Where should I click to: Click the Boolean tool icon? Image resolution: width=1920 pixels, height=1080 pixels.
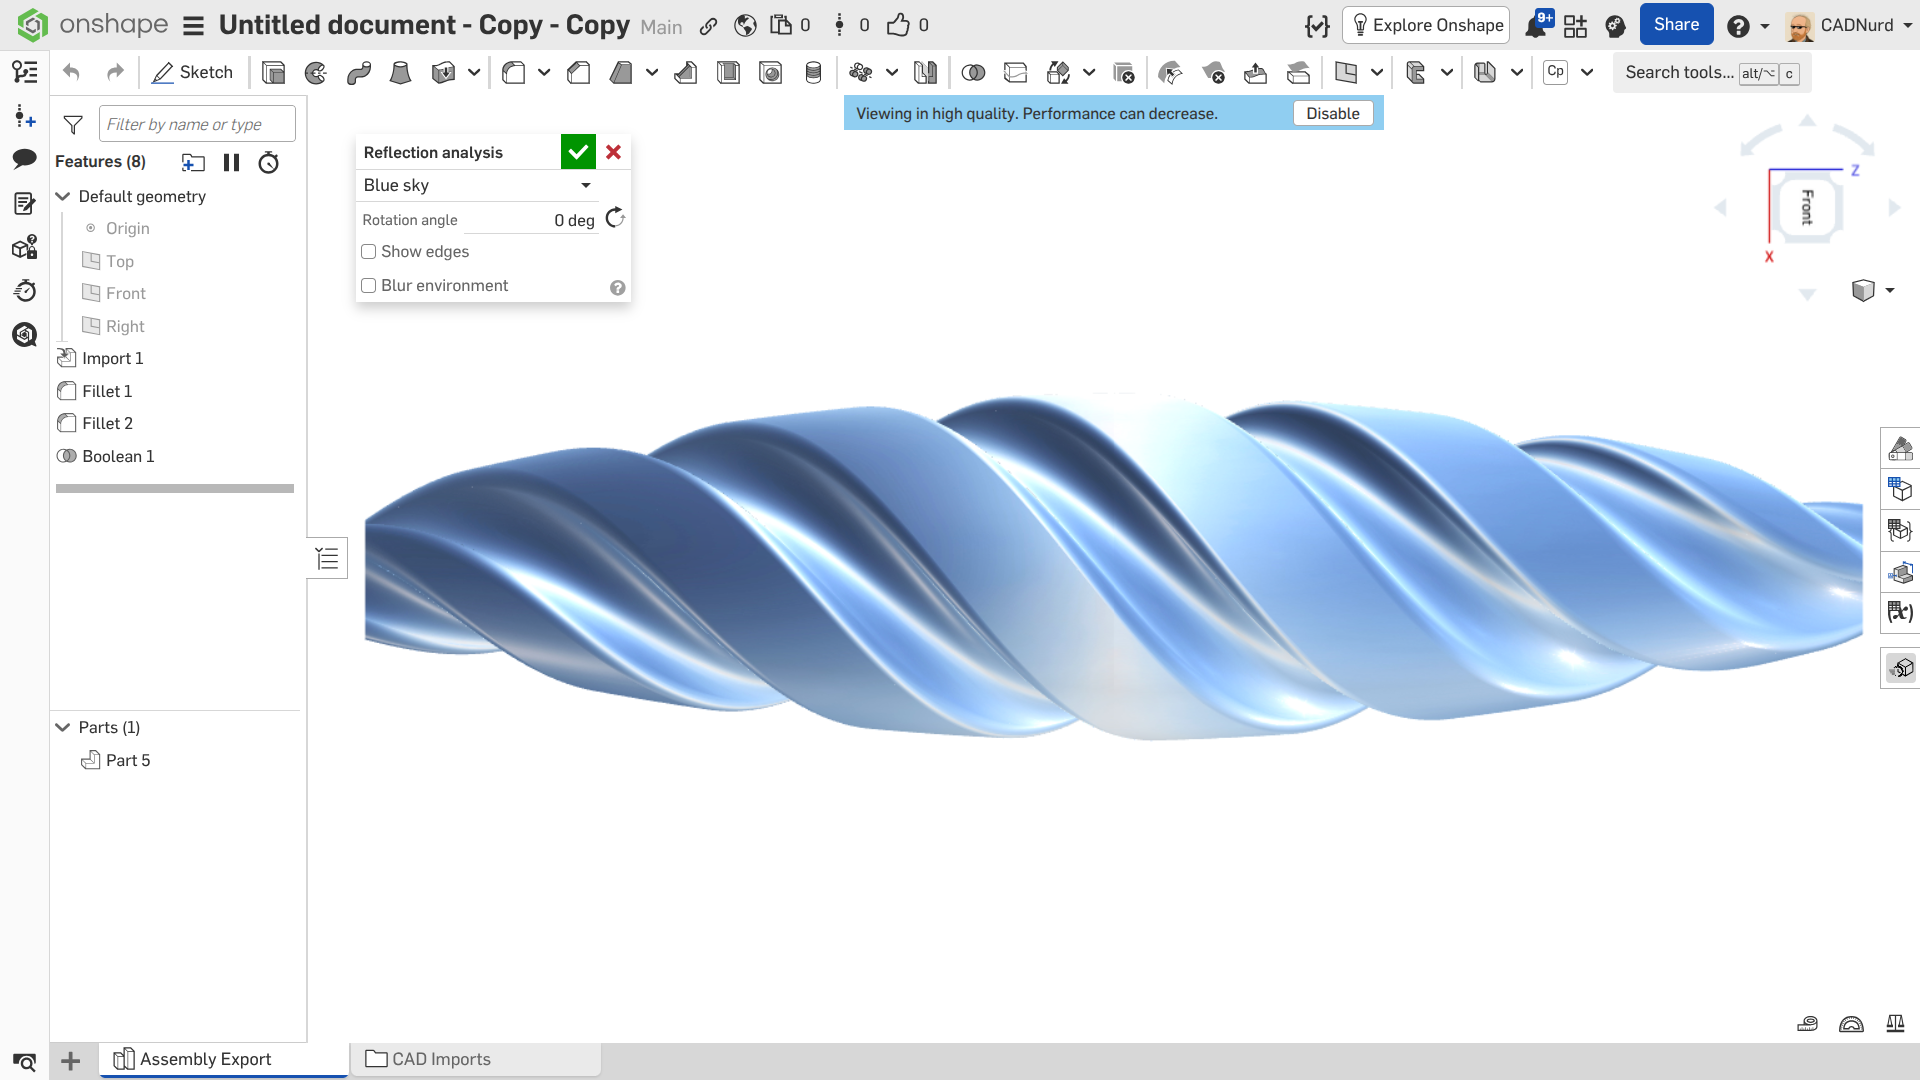pyautogui.click(x=972, y=72)
